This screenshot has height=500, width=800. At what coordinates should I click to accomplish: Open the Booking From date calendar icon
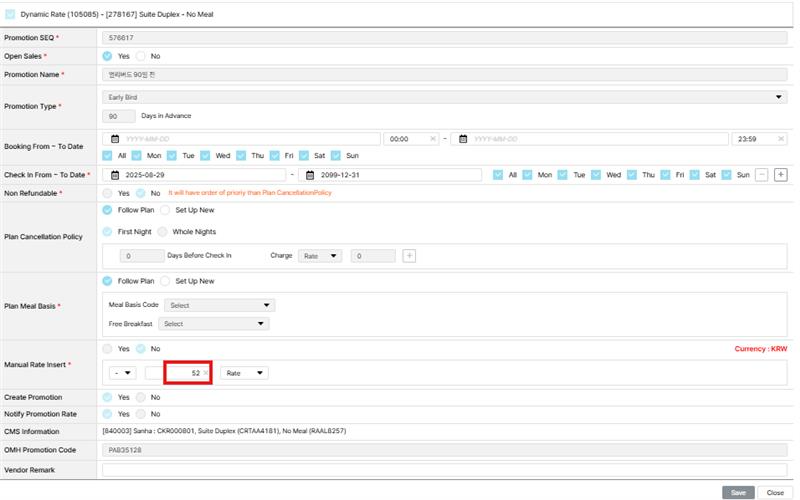(115, 139)
